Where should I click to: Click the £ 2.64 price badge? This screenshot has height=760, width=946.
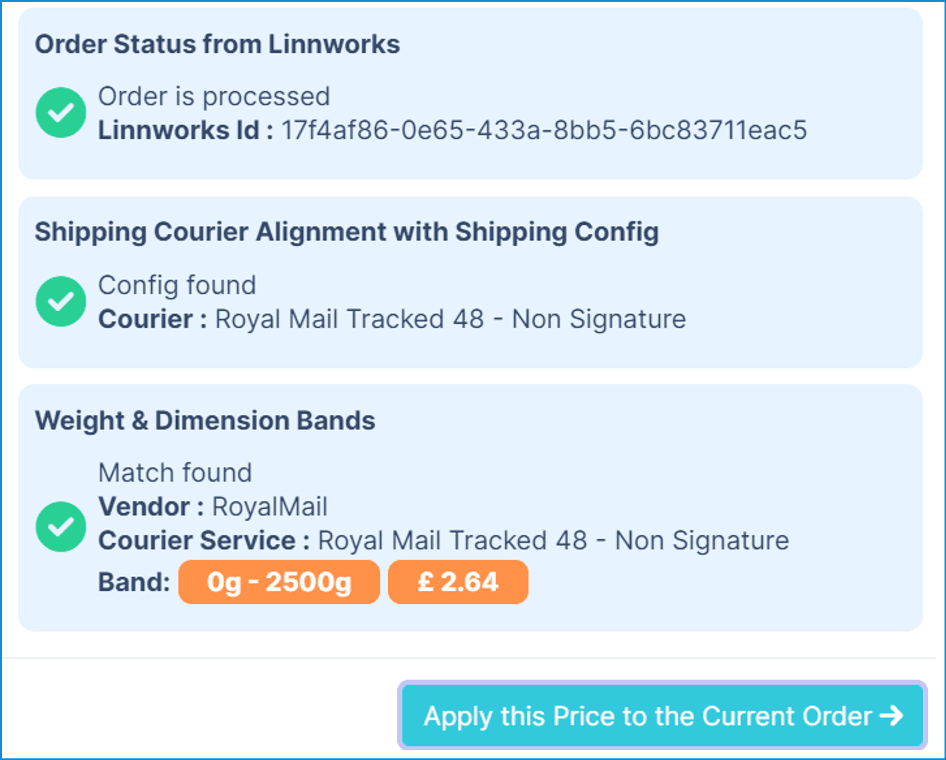(x=458, y=582)
